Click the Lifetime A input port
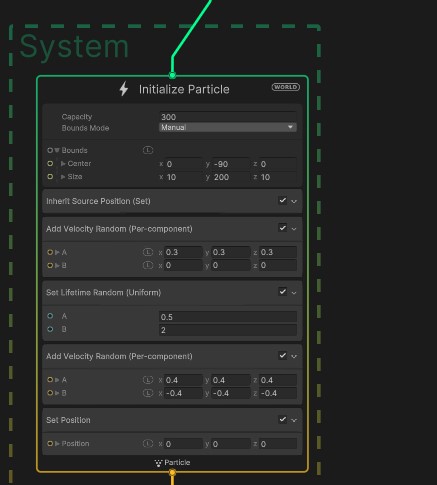 50,316
